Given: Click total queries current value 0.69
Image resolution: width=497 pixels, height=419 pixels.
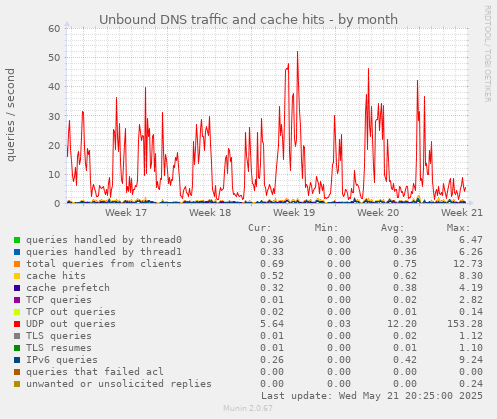Looking at the screenshot, I should tap(272, 264).
